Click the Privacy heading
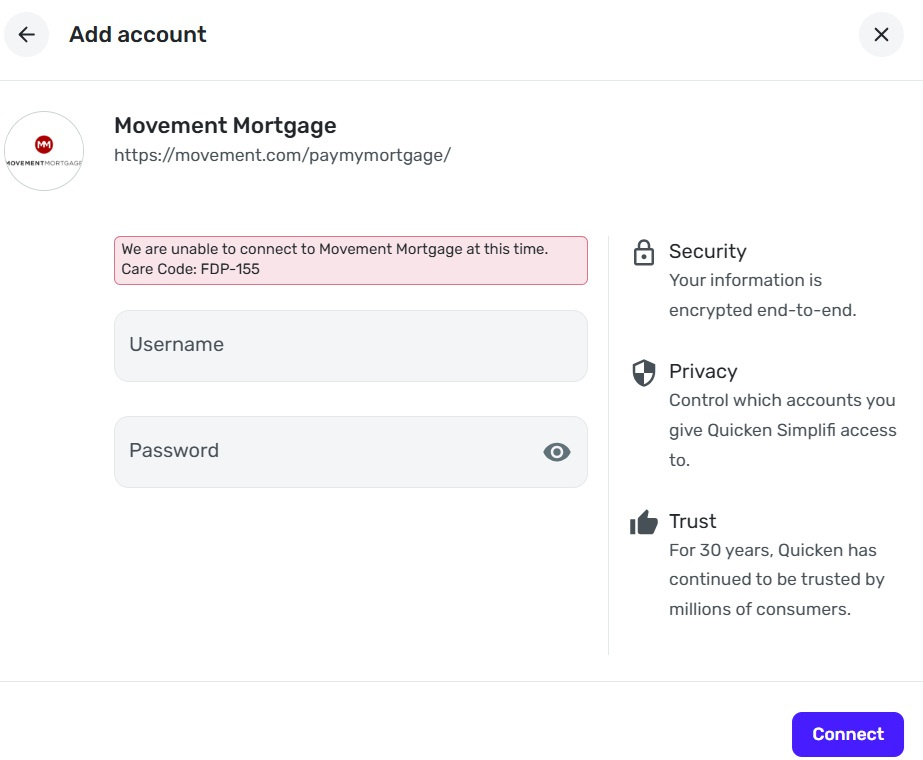Image resolution: width=923 pixels, height=760 pixels. tap(703, 371)
